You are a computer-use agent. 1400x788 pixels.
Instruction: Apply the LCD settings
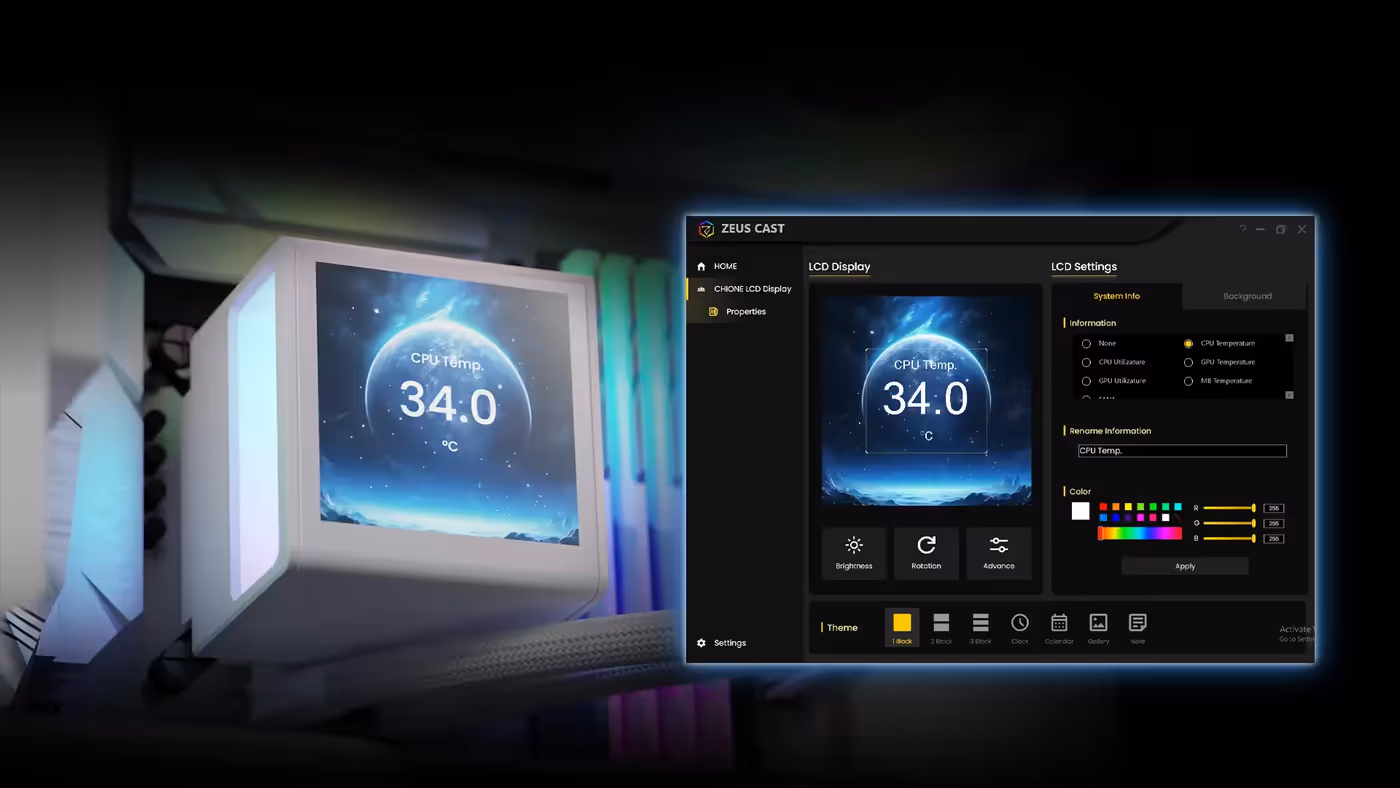point(1185,566)
